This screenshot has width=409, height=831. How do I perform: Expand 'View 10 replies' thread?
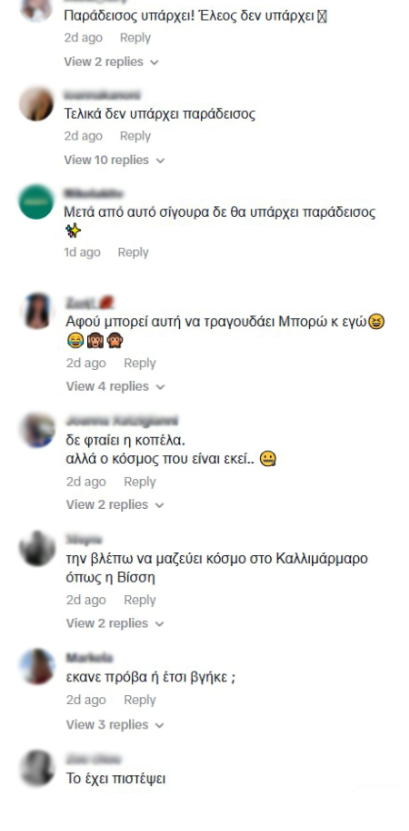(x=114, y=160)
